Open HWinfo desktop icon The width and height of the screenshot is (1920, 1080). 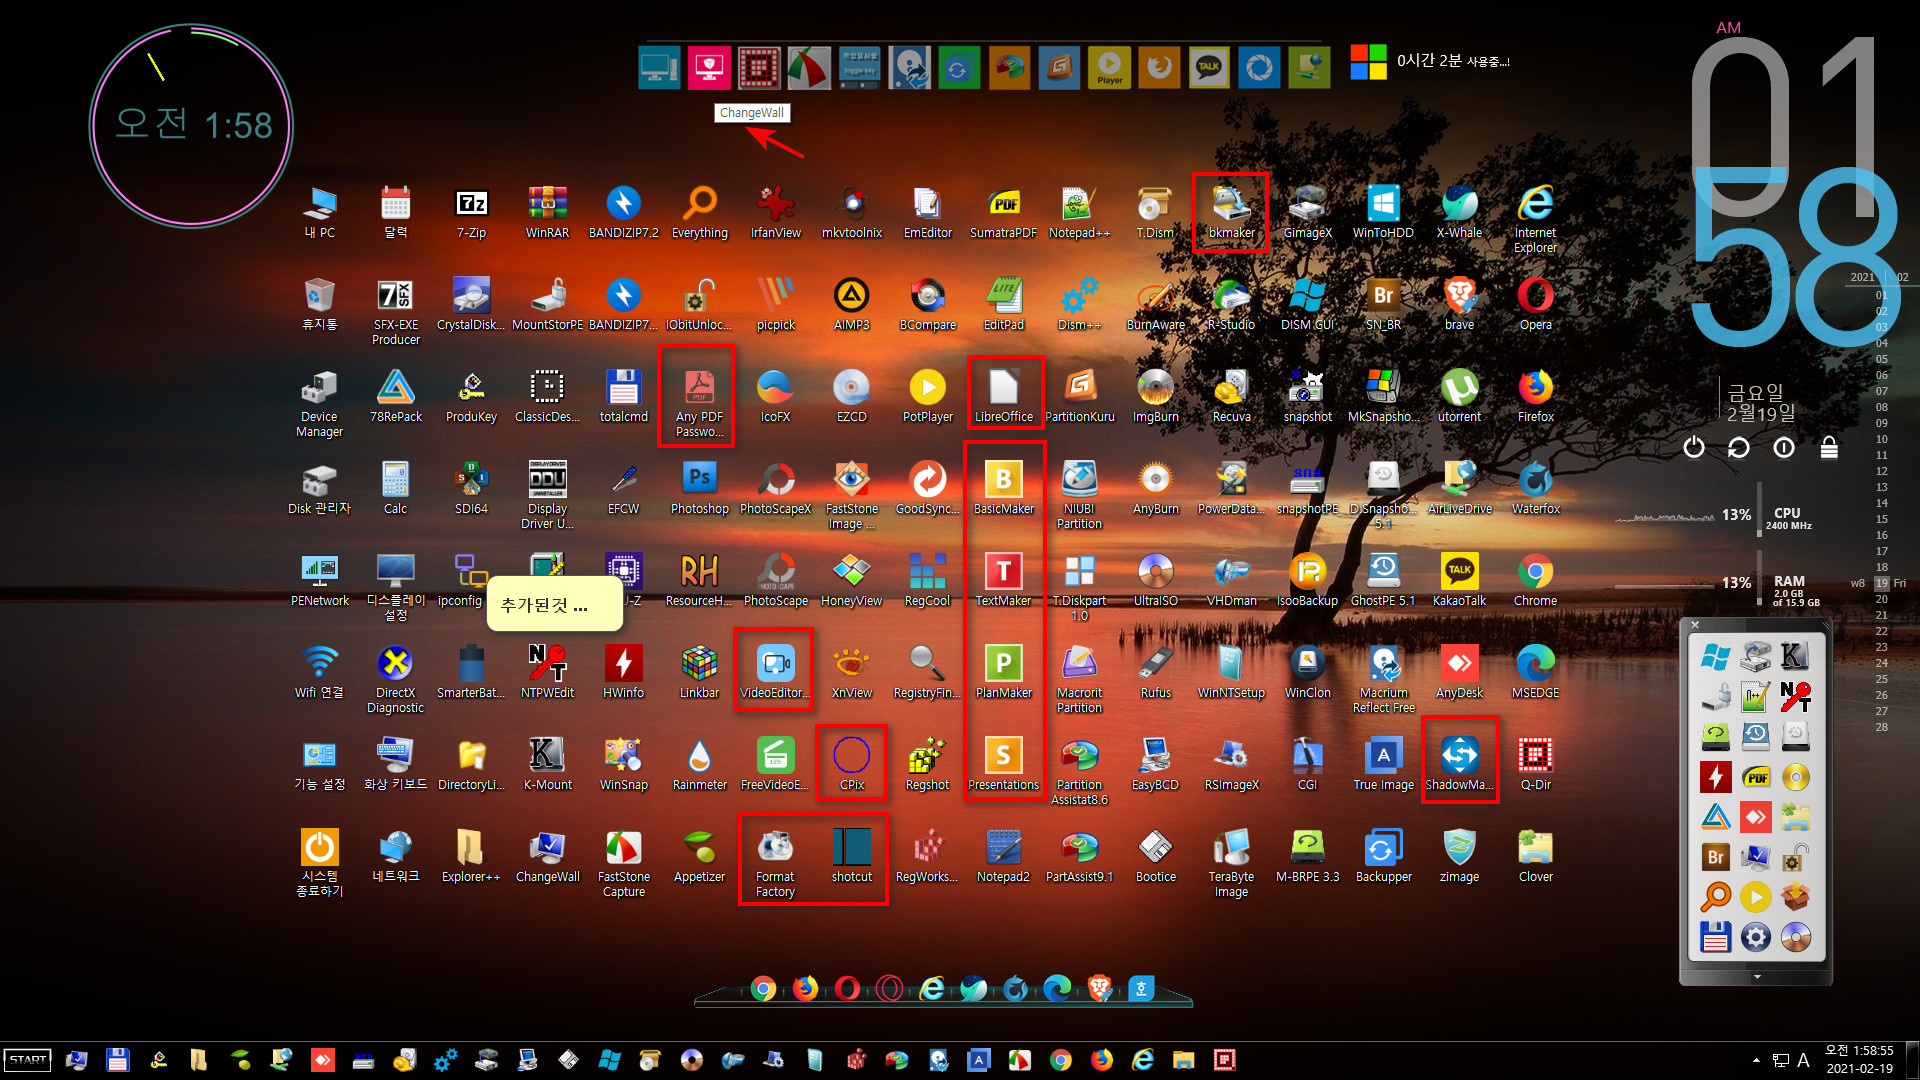[623, 672]
